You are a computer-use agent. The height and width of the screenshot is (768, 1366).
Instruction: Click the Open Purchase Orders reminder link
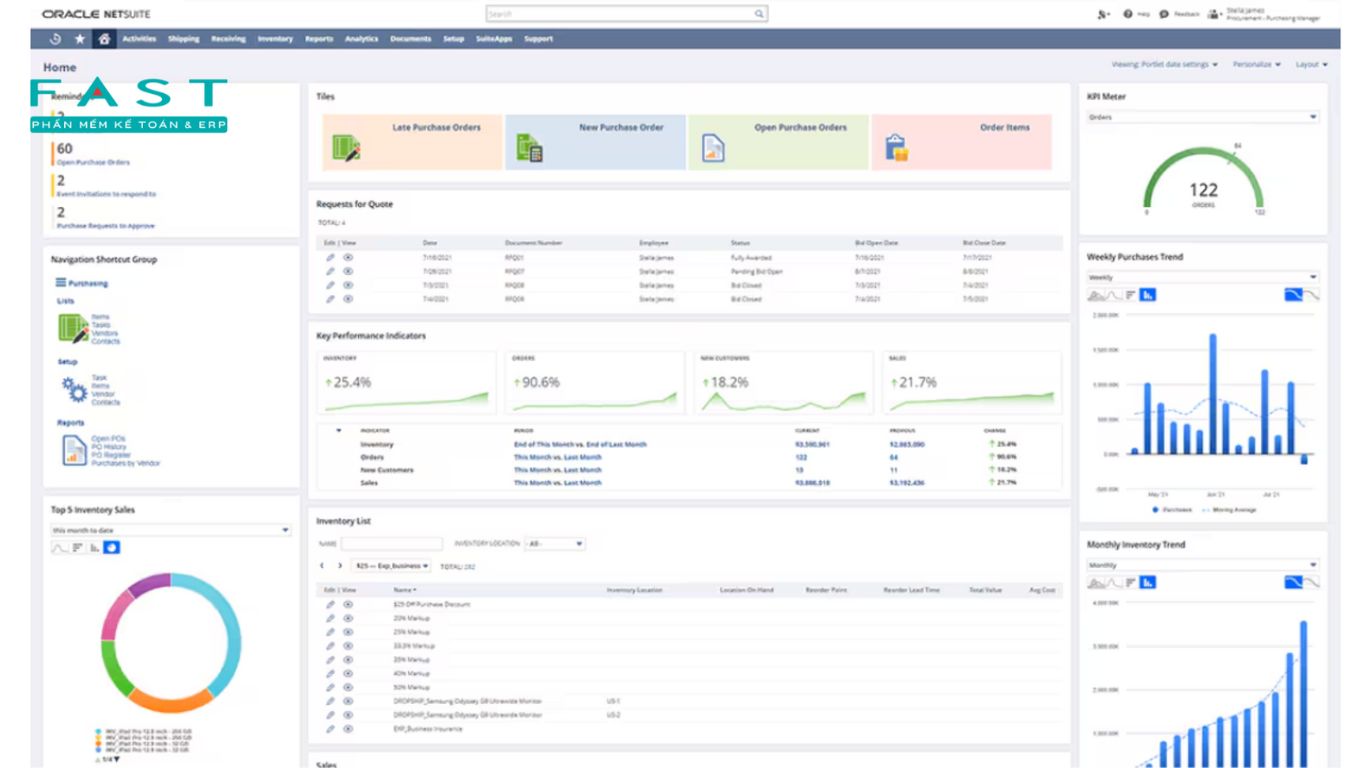coord(93,162)
